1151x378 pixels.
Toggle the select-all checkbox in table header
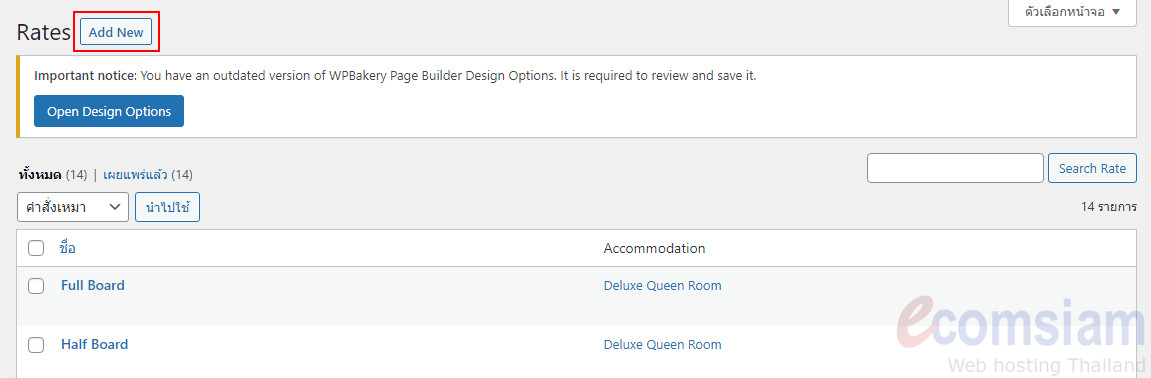coord(36,248)
